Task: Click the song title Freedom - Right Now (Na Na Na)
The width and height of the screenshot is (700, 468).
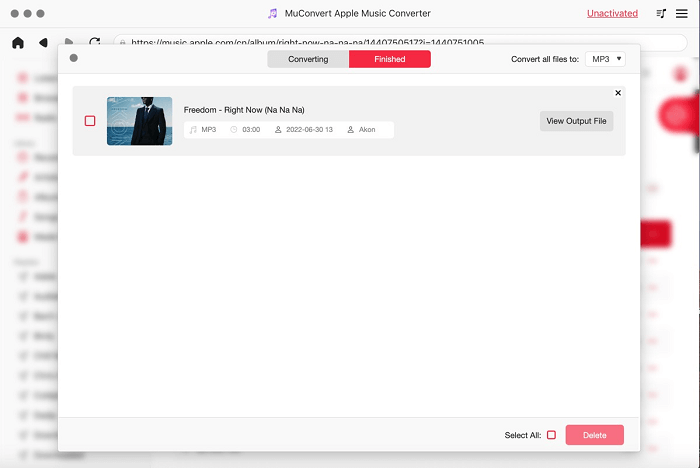Action: (244, 110)
